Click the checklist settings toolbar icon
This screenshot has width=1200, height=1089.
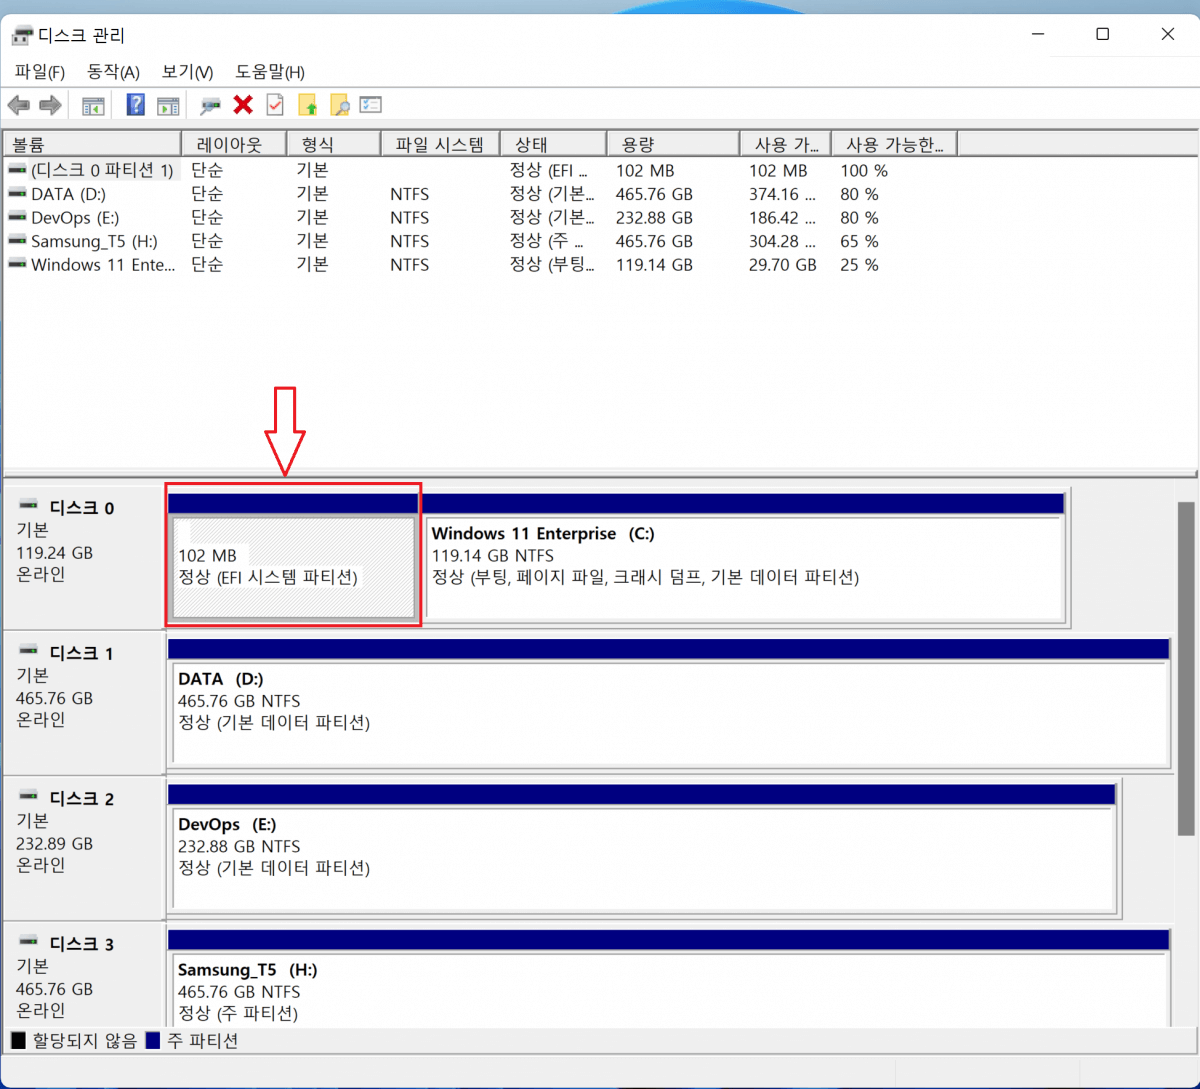point(371,105)
